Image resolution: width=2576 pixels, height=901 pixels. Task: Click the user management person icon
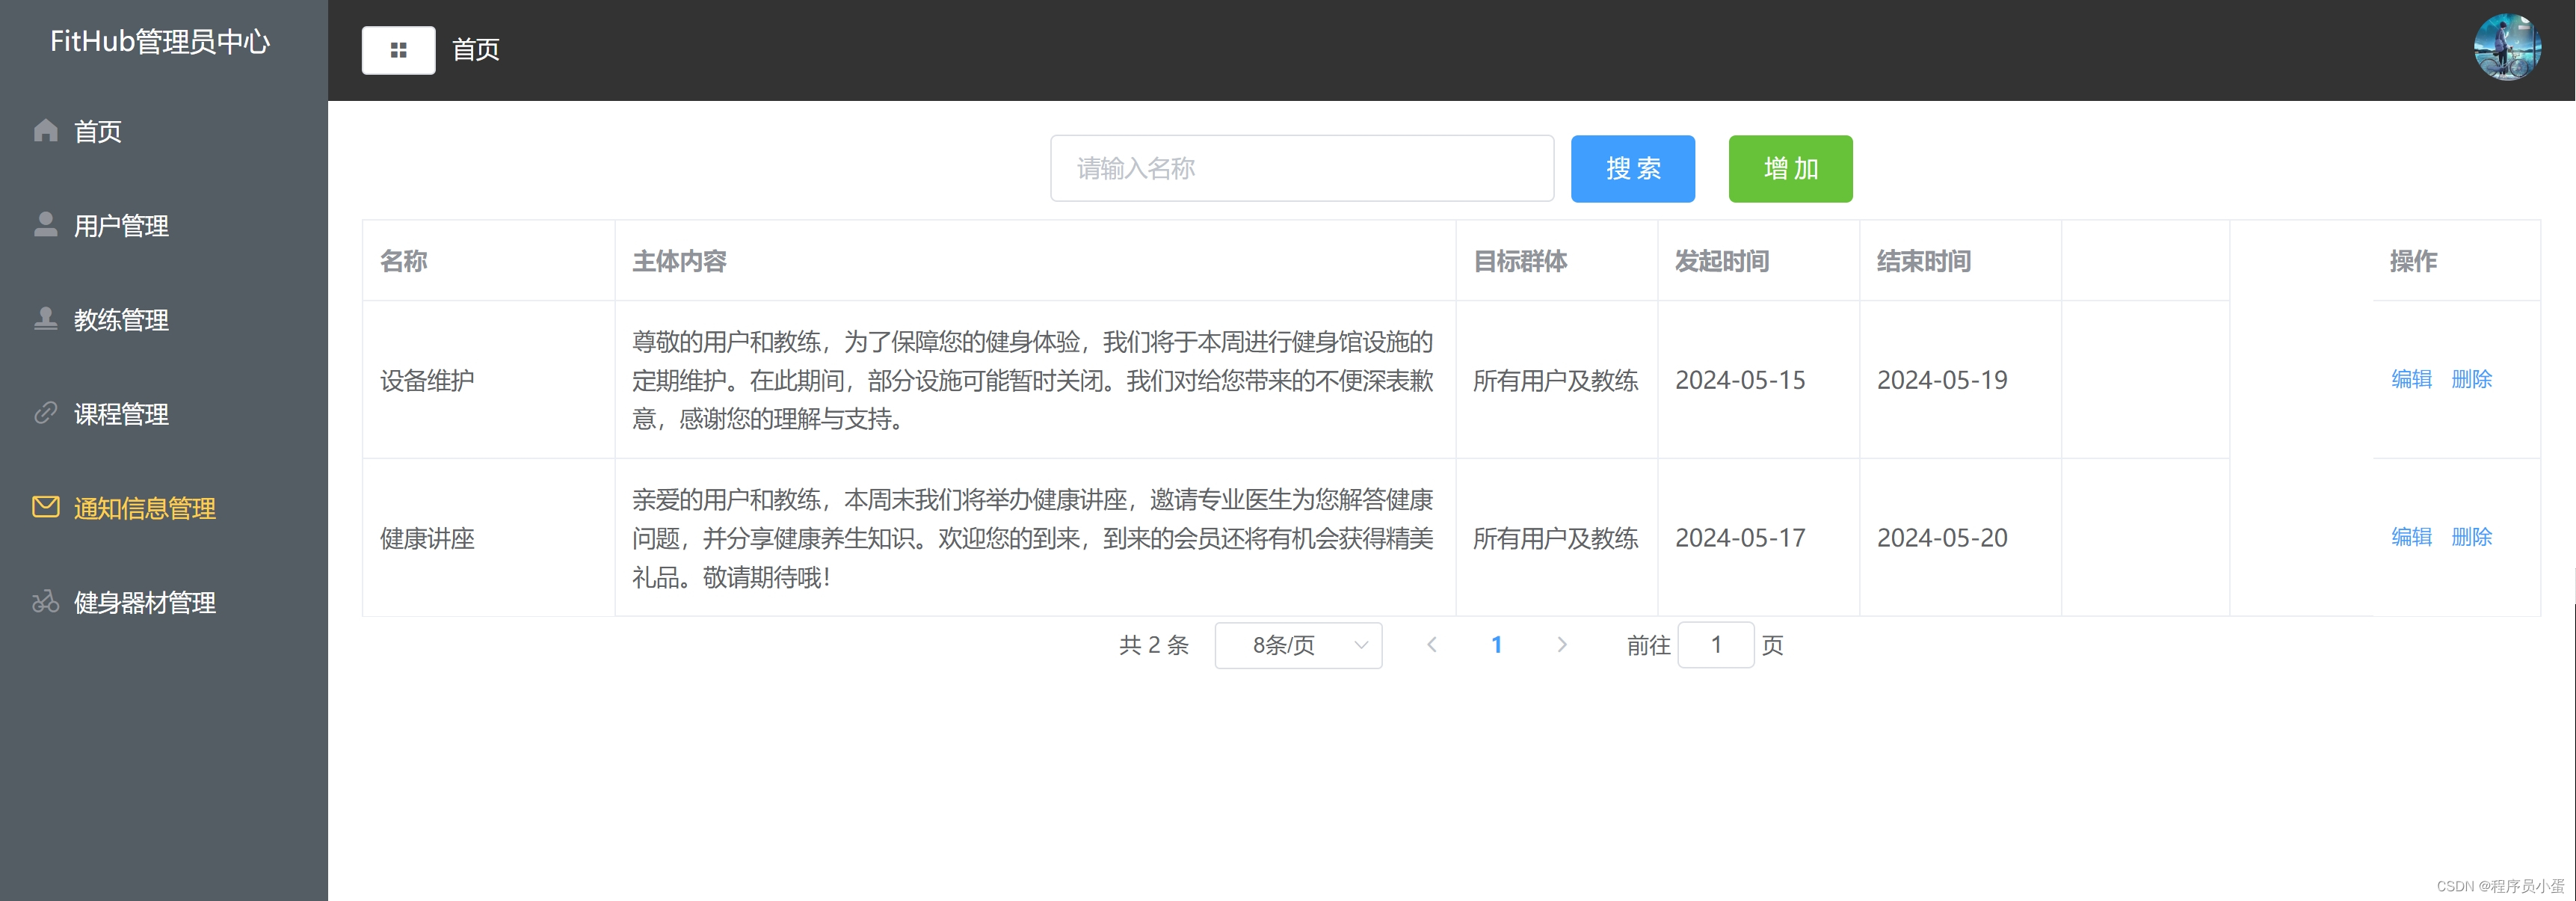(x=46, y=225)
